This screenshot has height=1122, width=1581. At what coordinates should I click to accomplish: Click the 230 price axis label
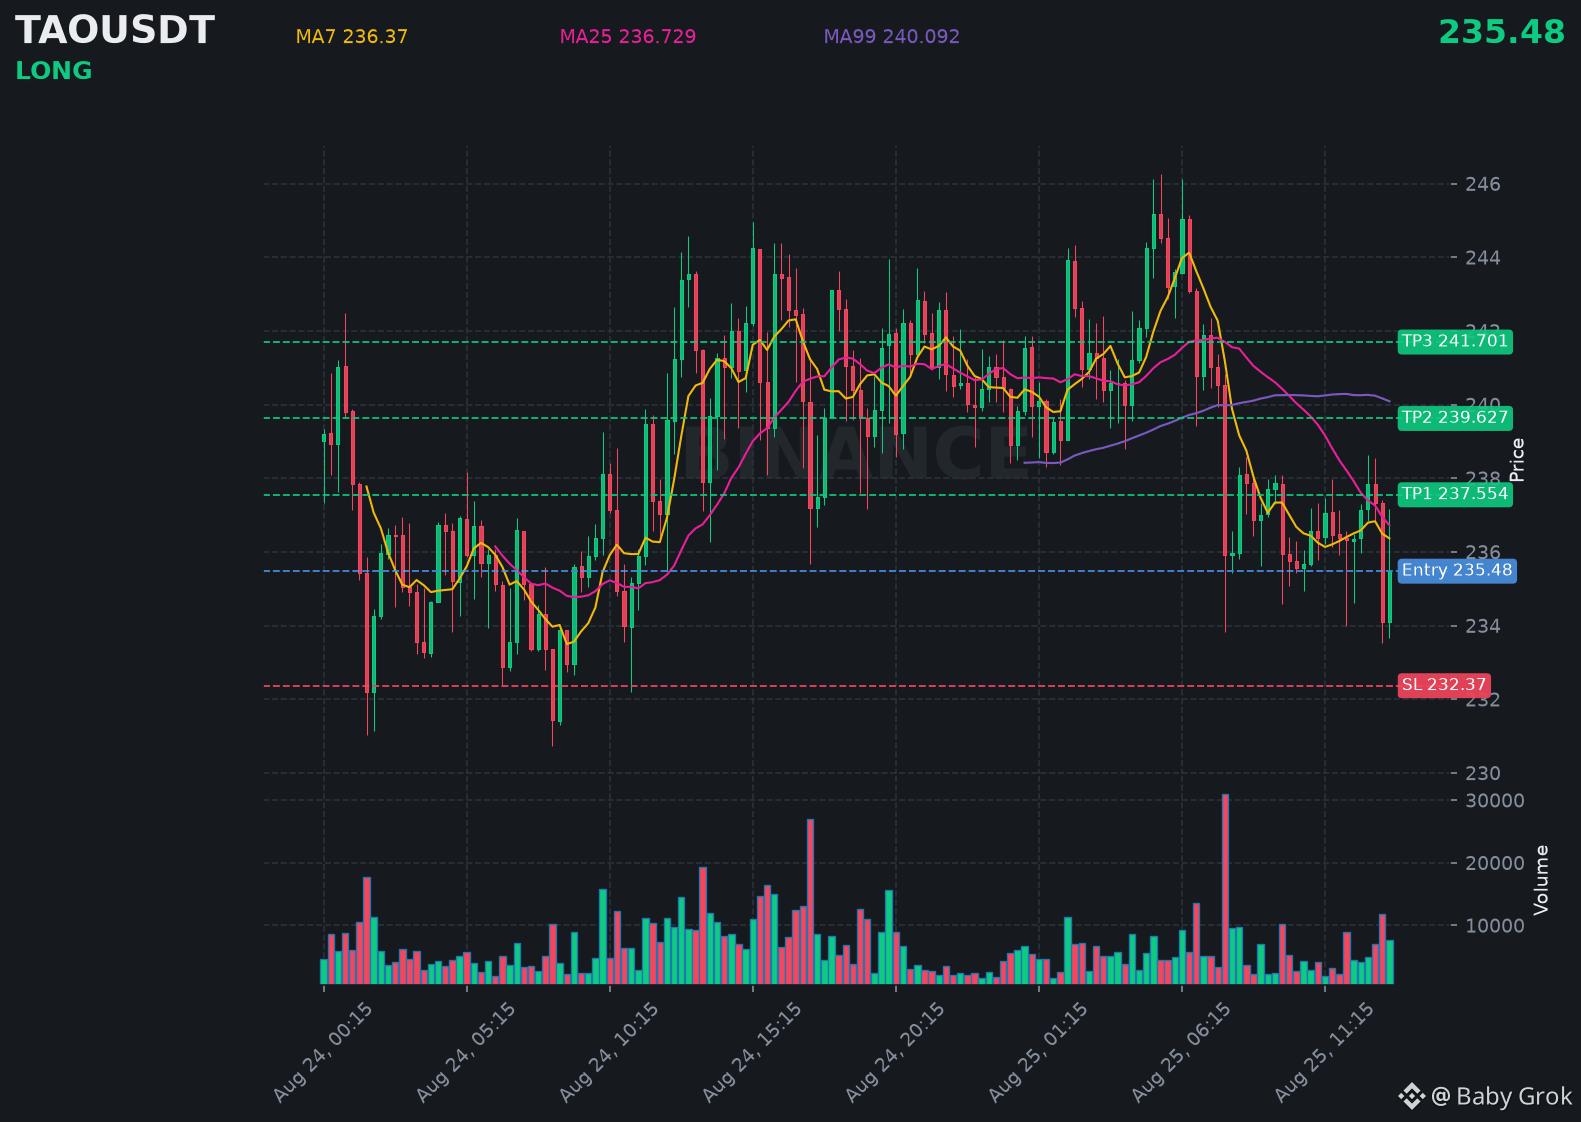(1483, 773)
